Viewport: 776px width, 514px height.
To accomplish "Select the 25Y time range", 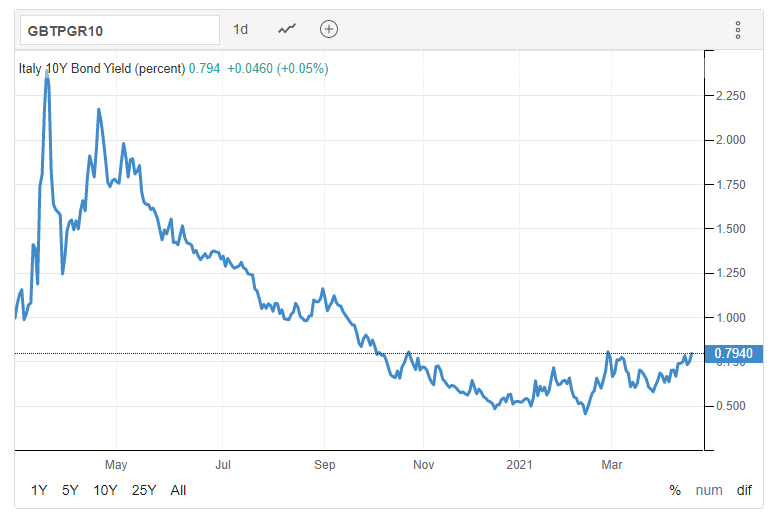I will (144, 490).
